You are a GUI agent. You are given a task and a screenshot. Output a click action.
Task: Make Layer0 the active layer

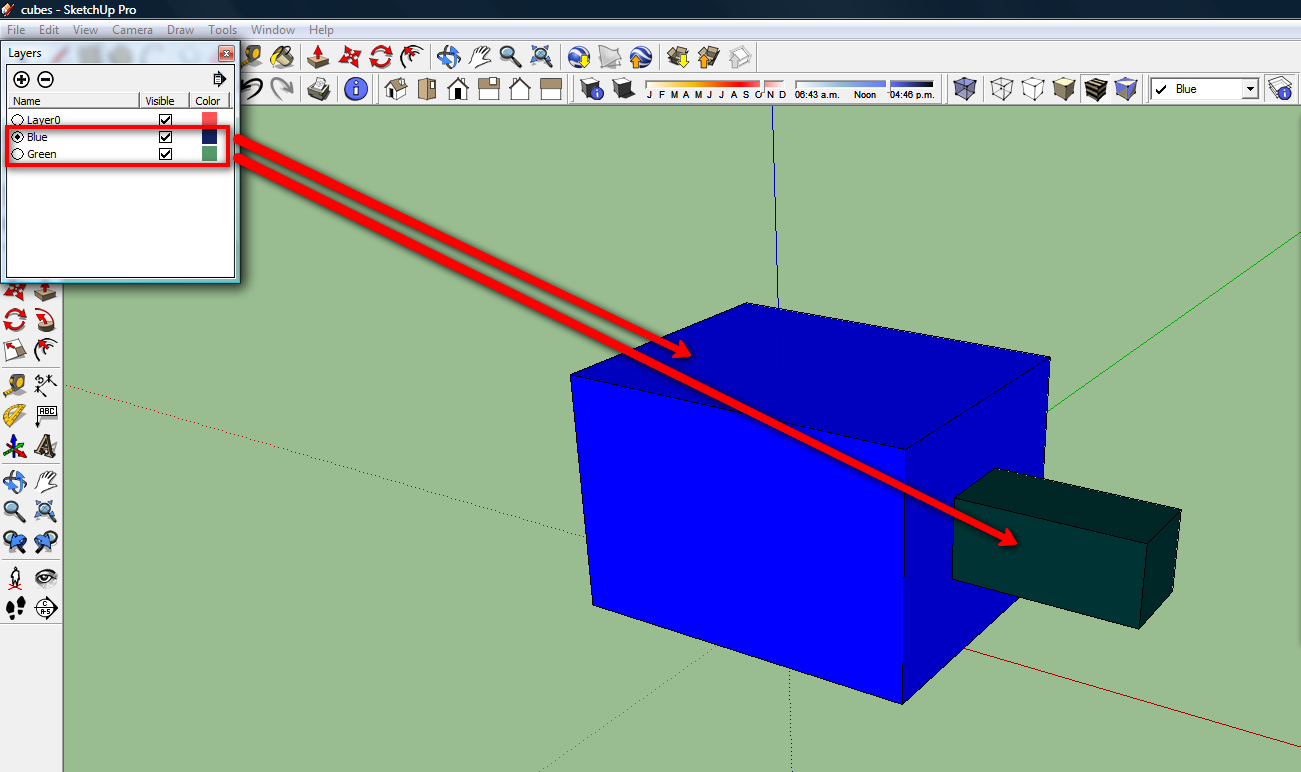tap(17, 120)
